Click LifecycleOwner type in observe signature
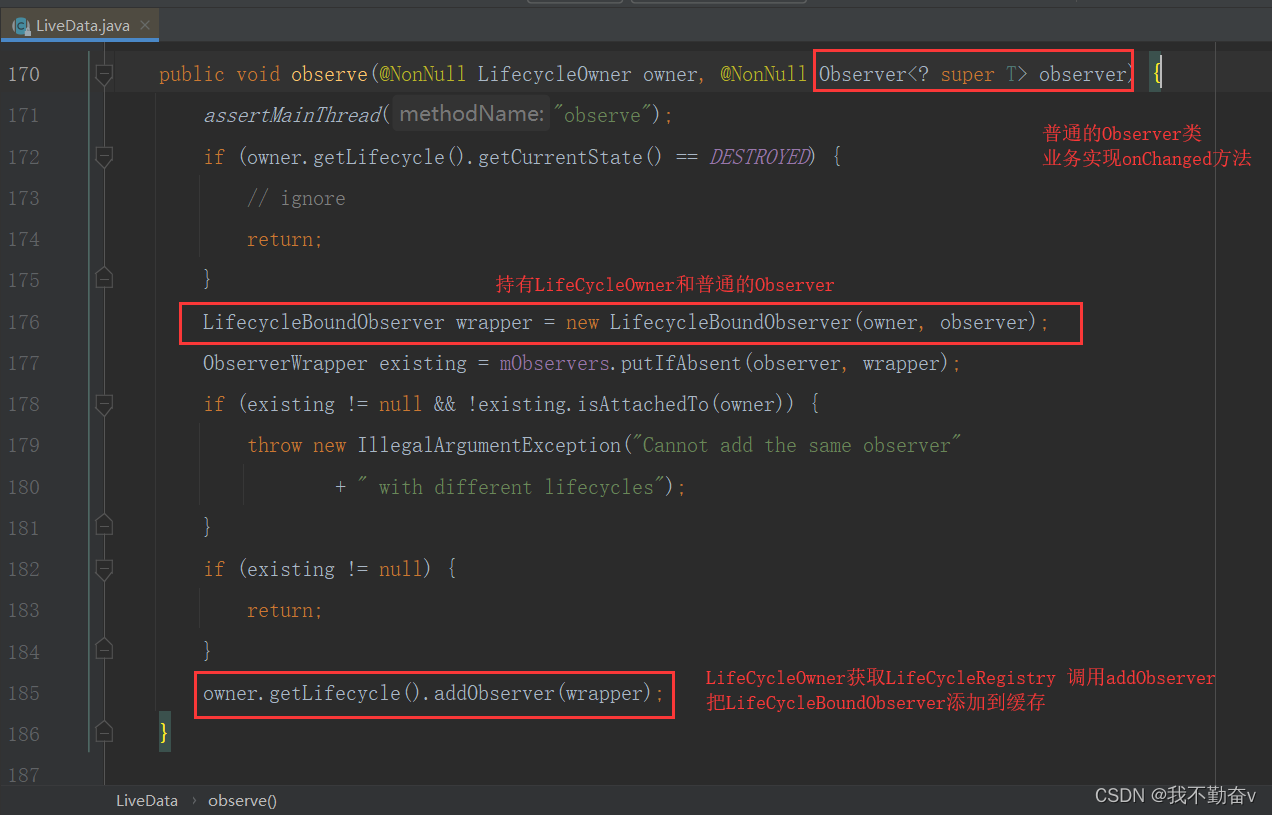 pos(555,74)
